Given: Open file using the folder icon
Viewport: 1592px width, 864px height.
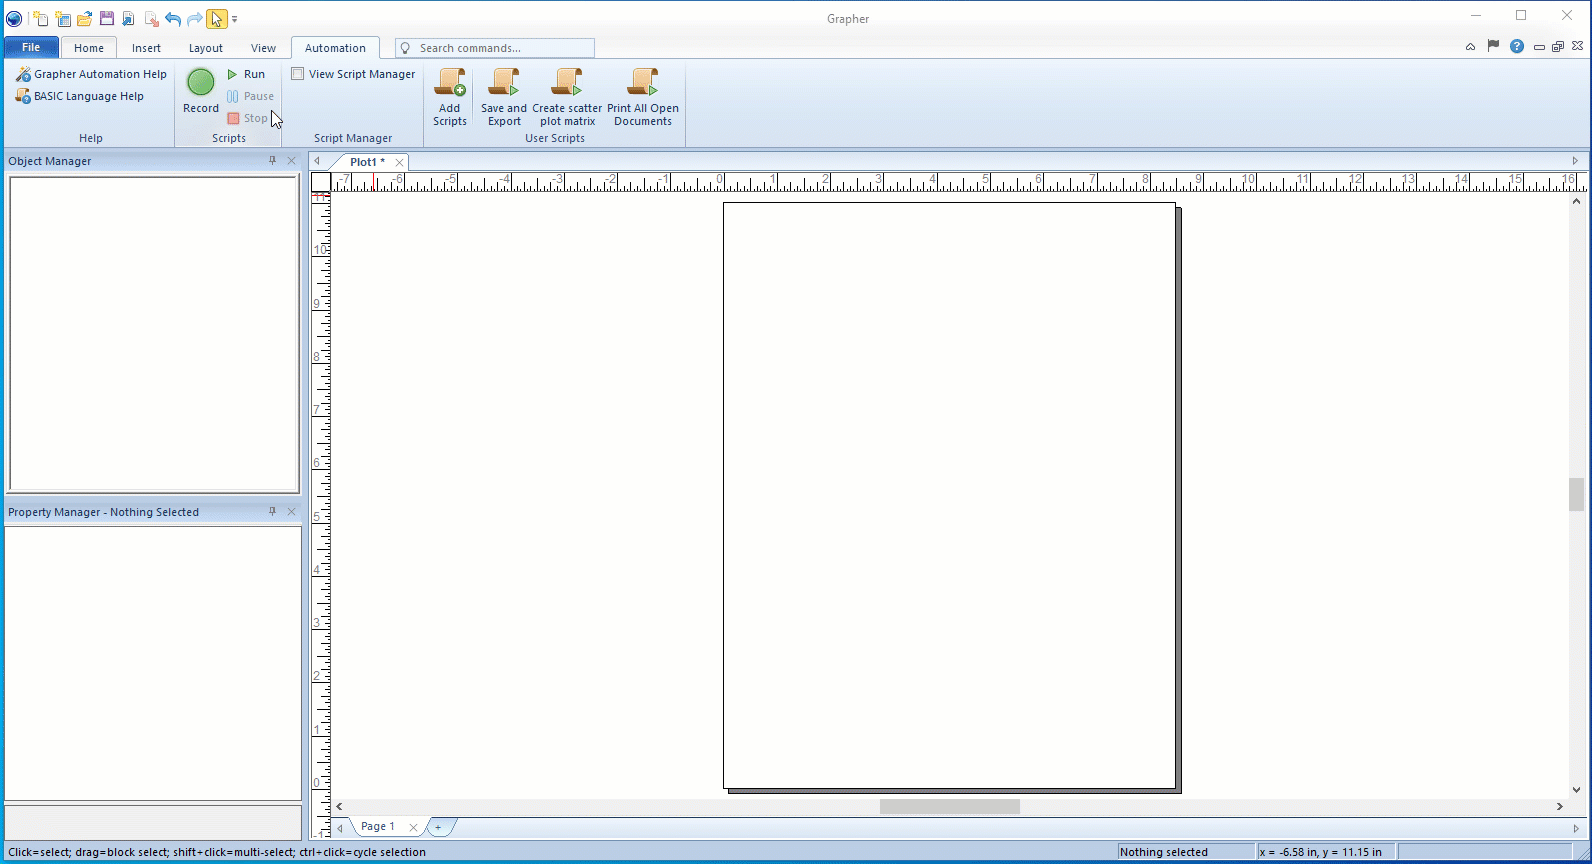Looking at the screenshot, I should point(85,19).
